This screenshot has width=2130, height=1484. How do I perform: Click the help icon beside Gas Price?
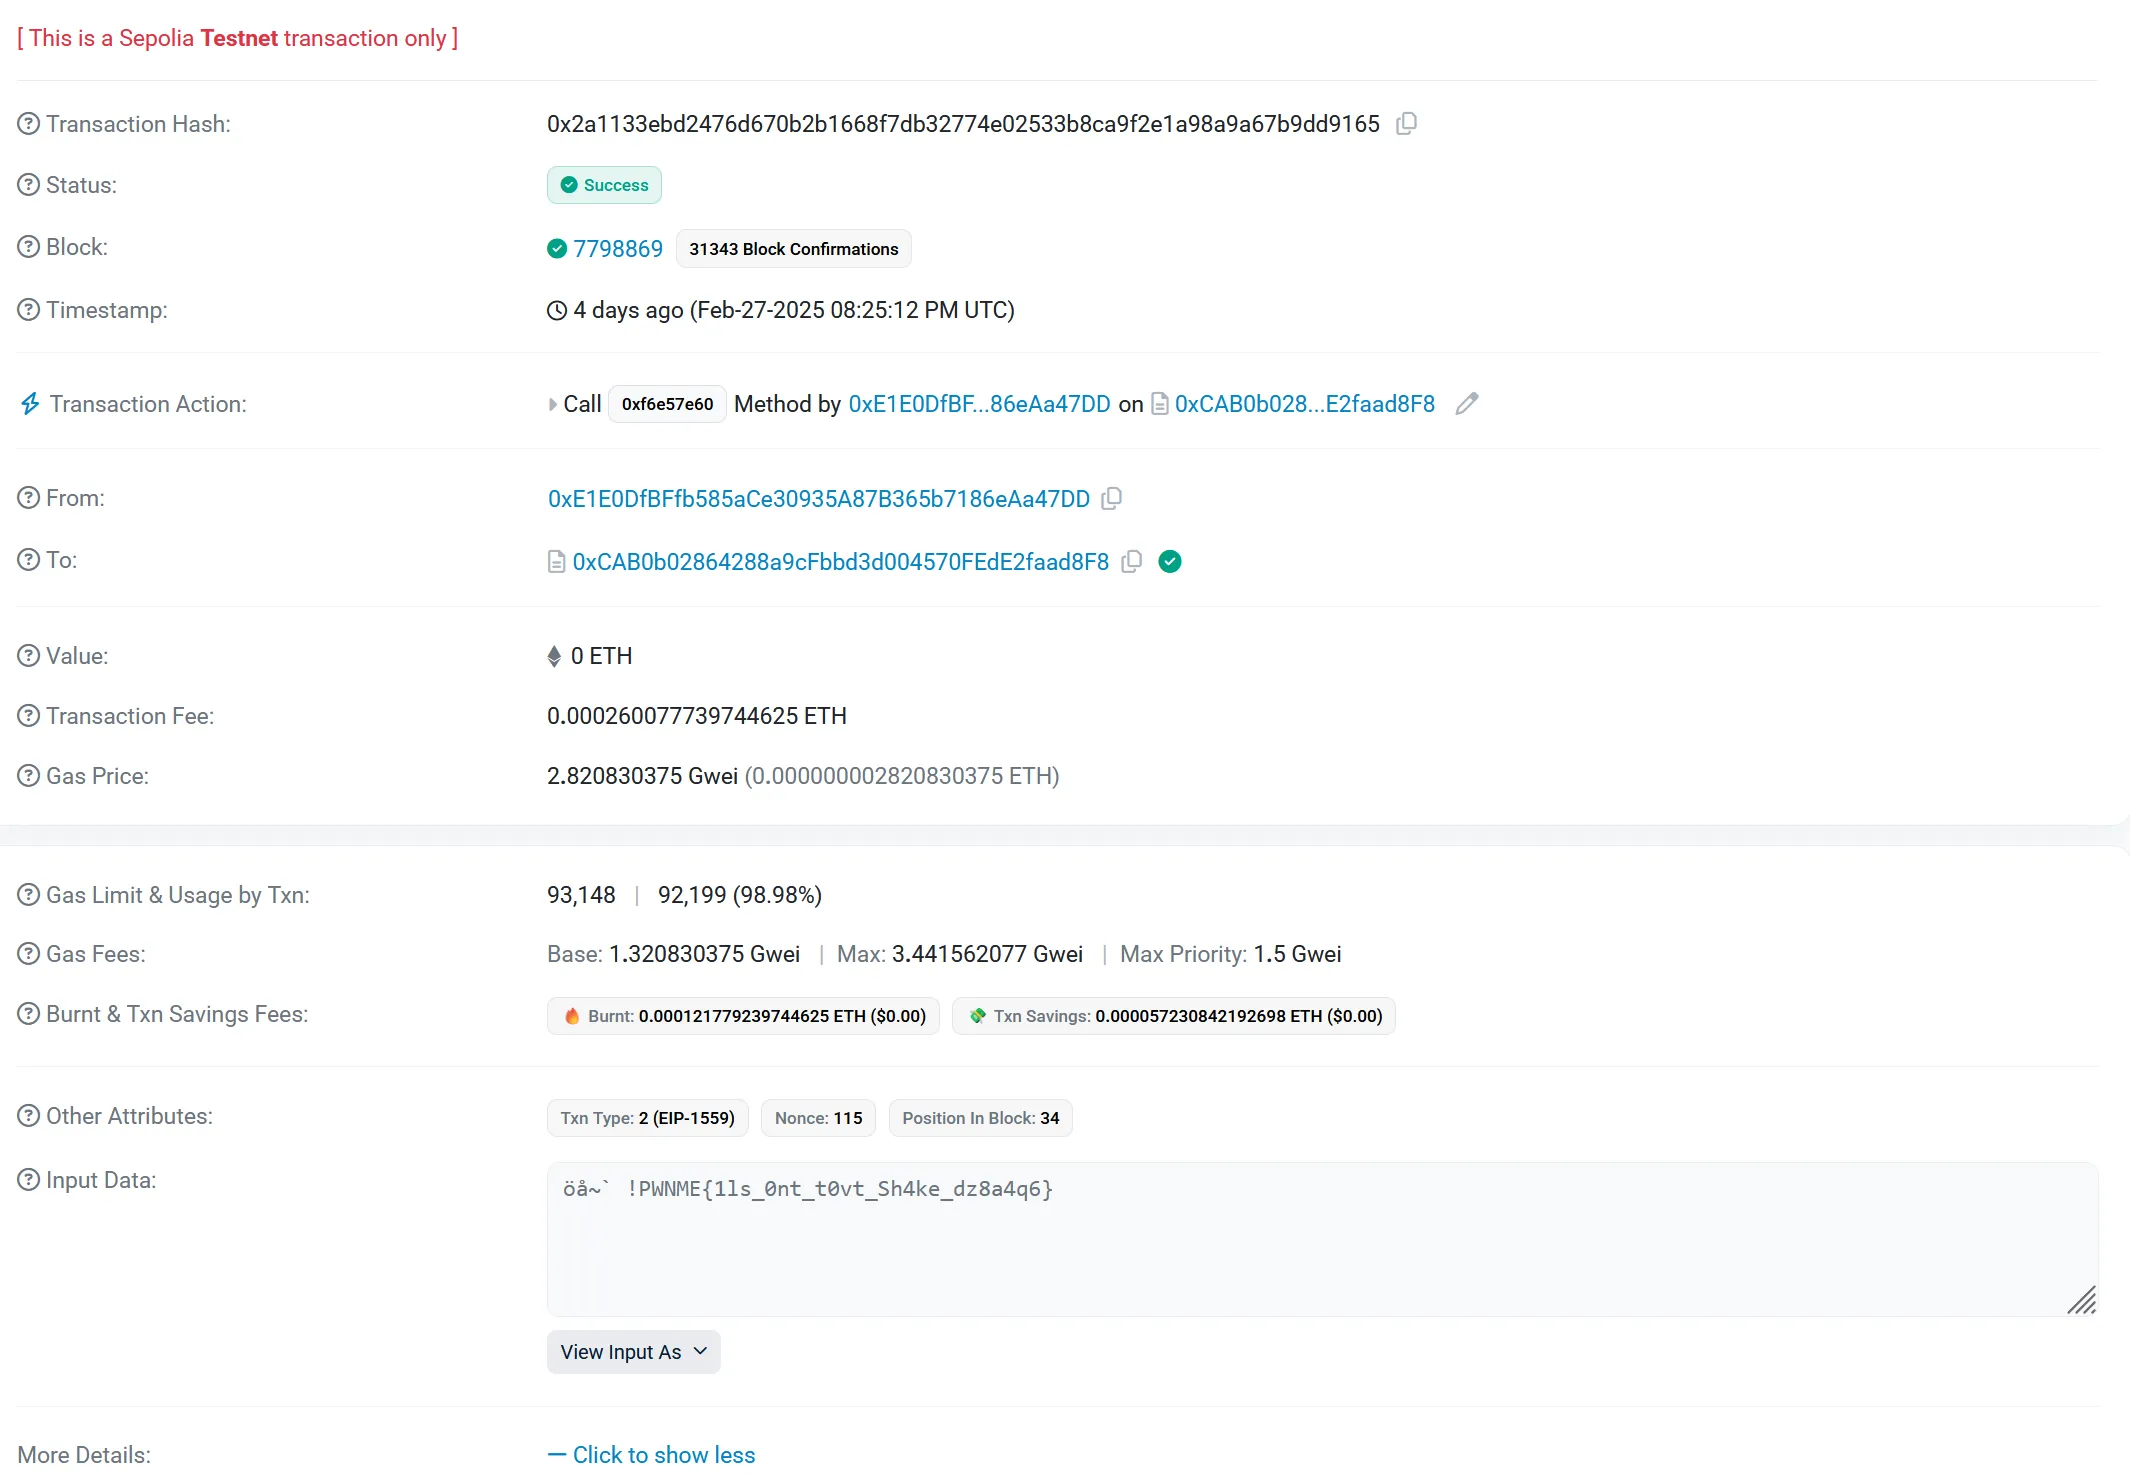click(x=29, y=776)
